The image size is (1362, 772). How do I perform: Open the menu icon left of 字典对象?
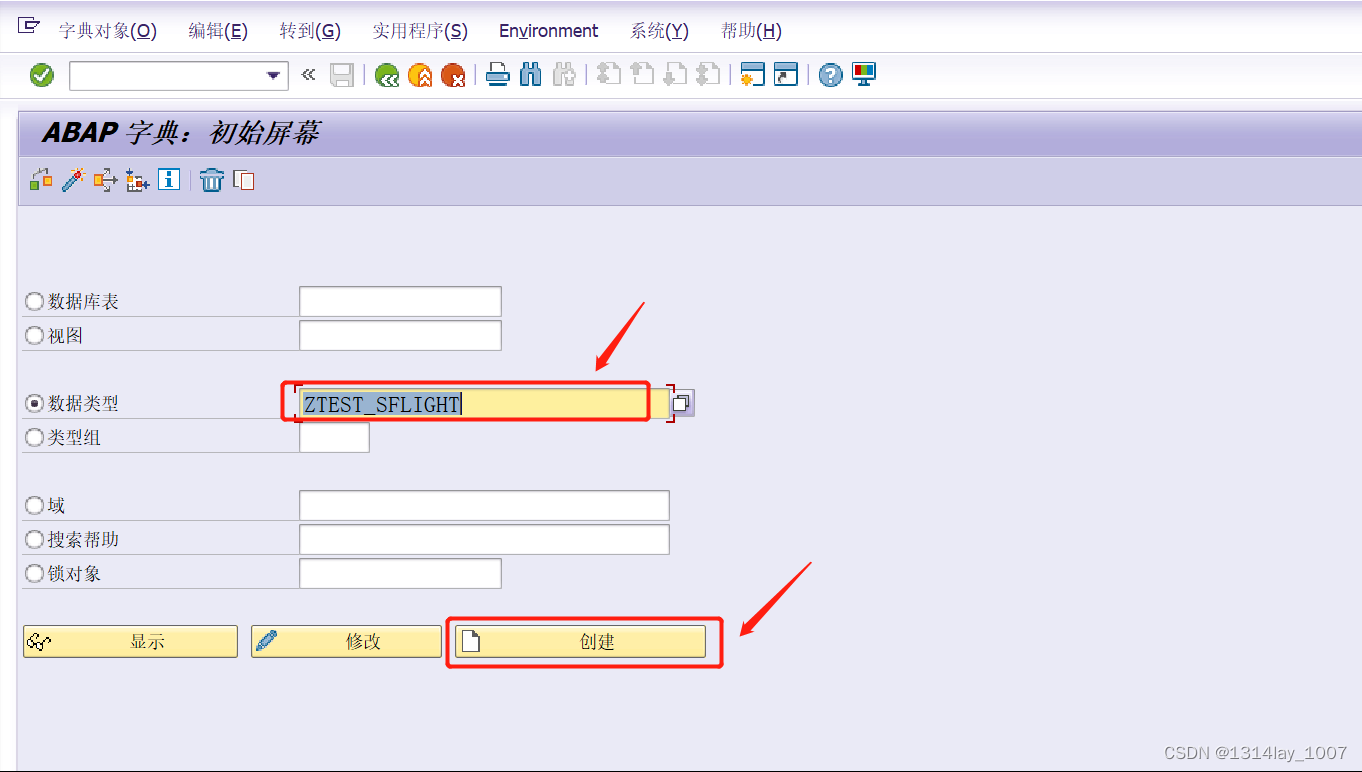click(x=29, y=27)
